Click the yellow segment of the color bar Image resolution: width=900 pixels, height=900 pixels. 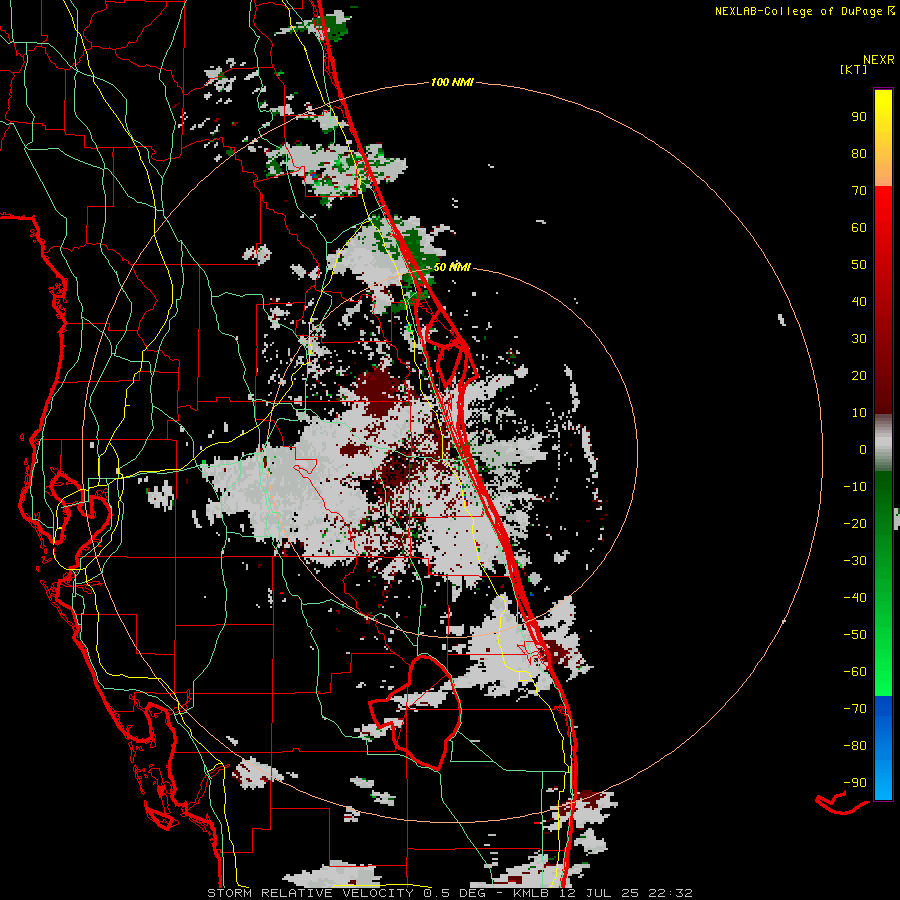tap(883, 138)
